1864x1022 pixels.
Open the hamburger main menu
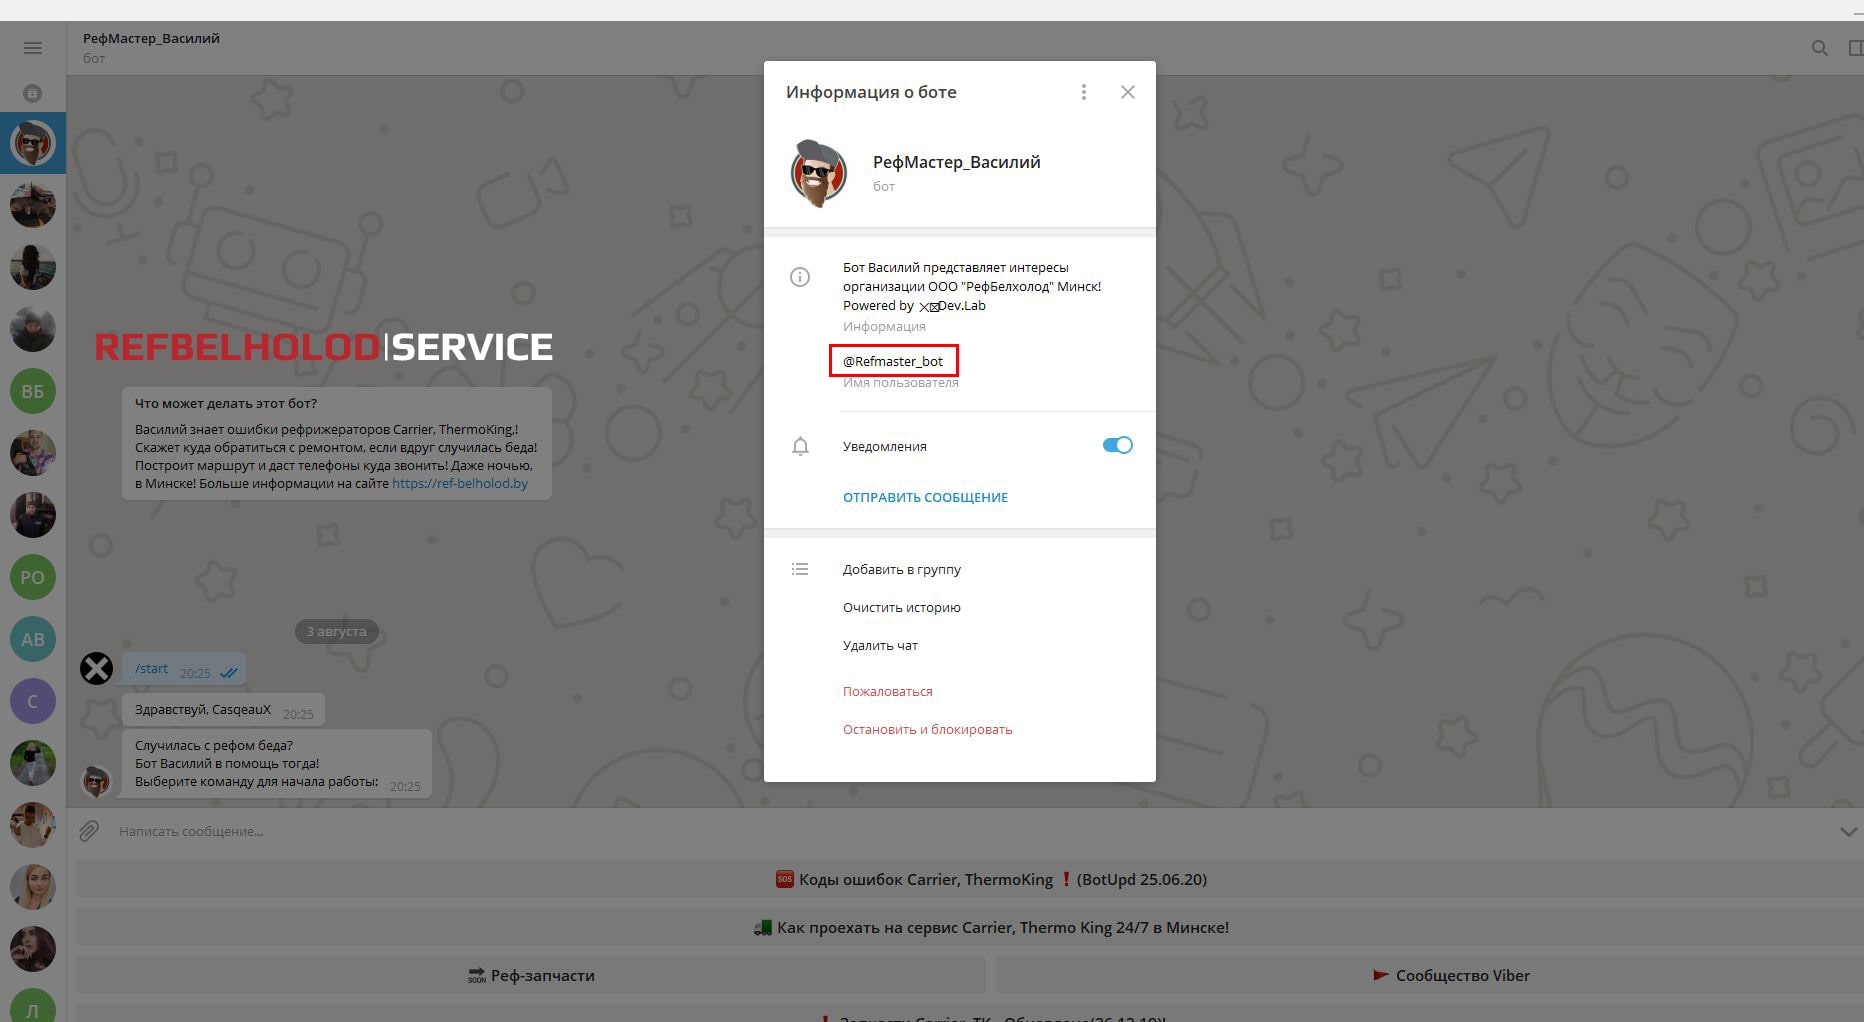[33, 48]
